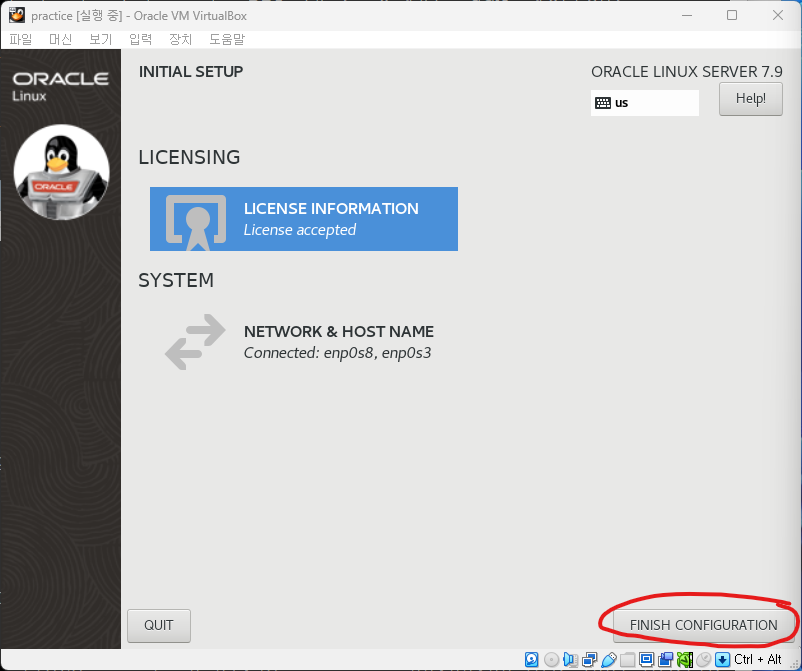Click the VirtualBox window title icon
The image size is (802, 671).
(17, 15)
